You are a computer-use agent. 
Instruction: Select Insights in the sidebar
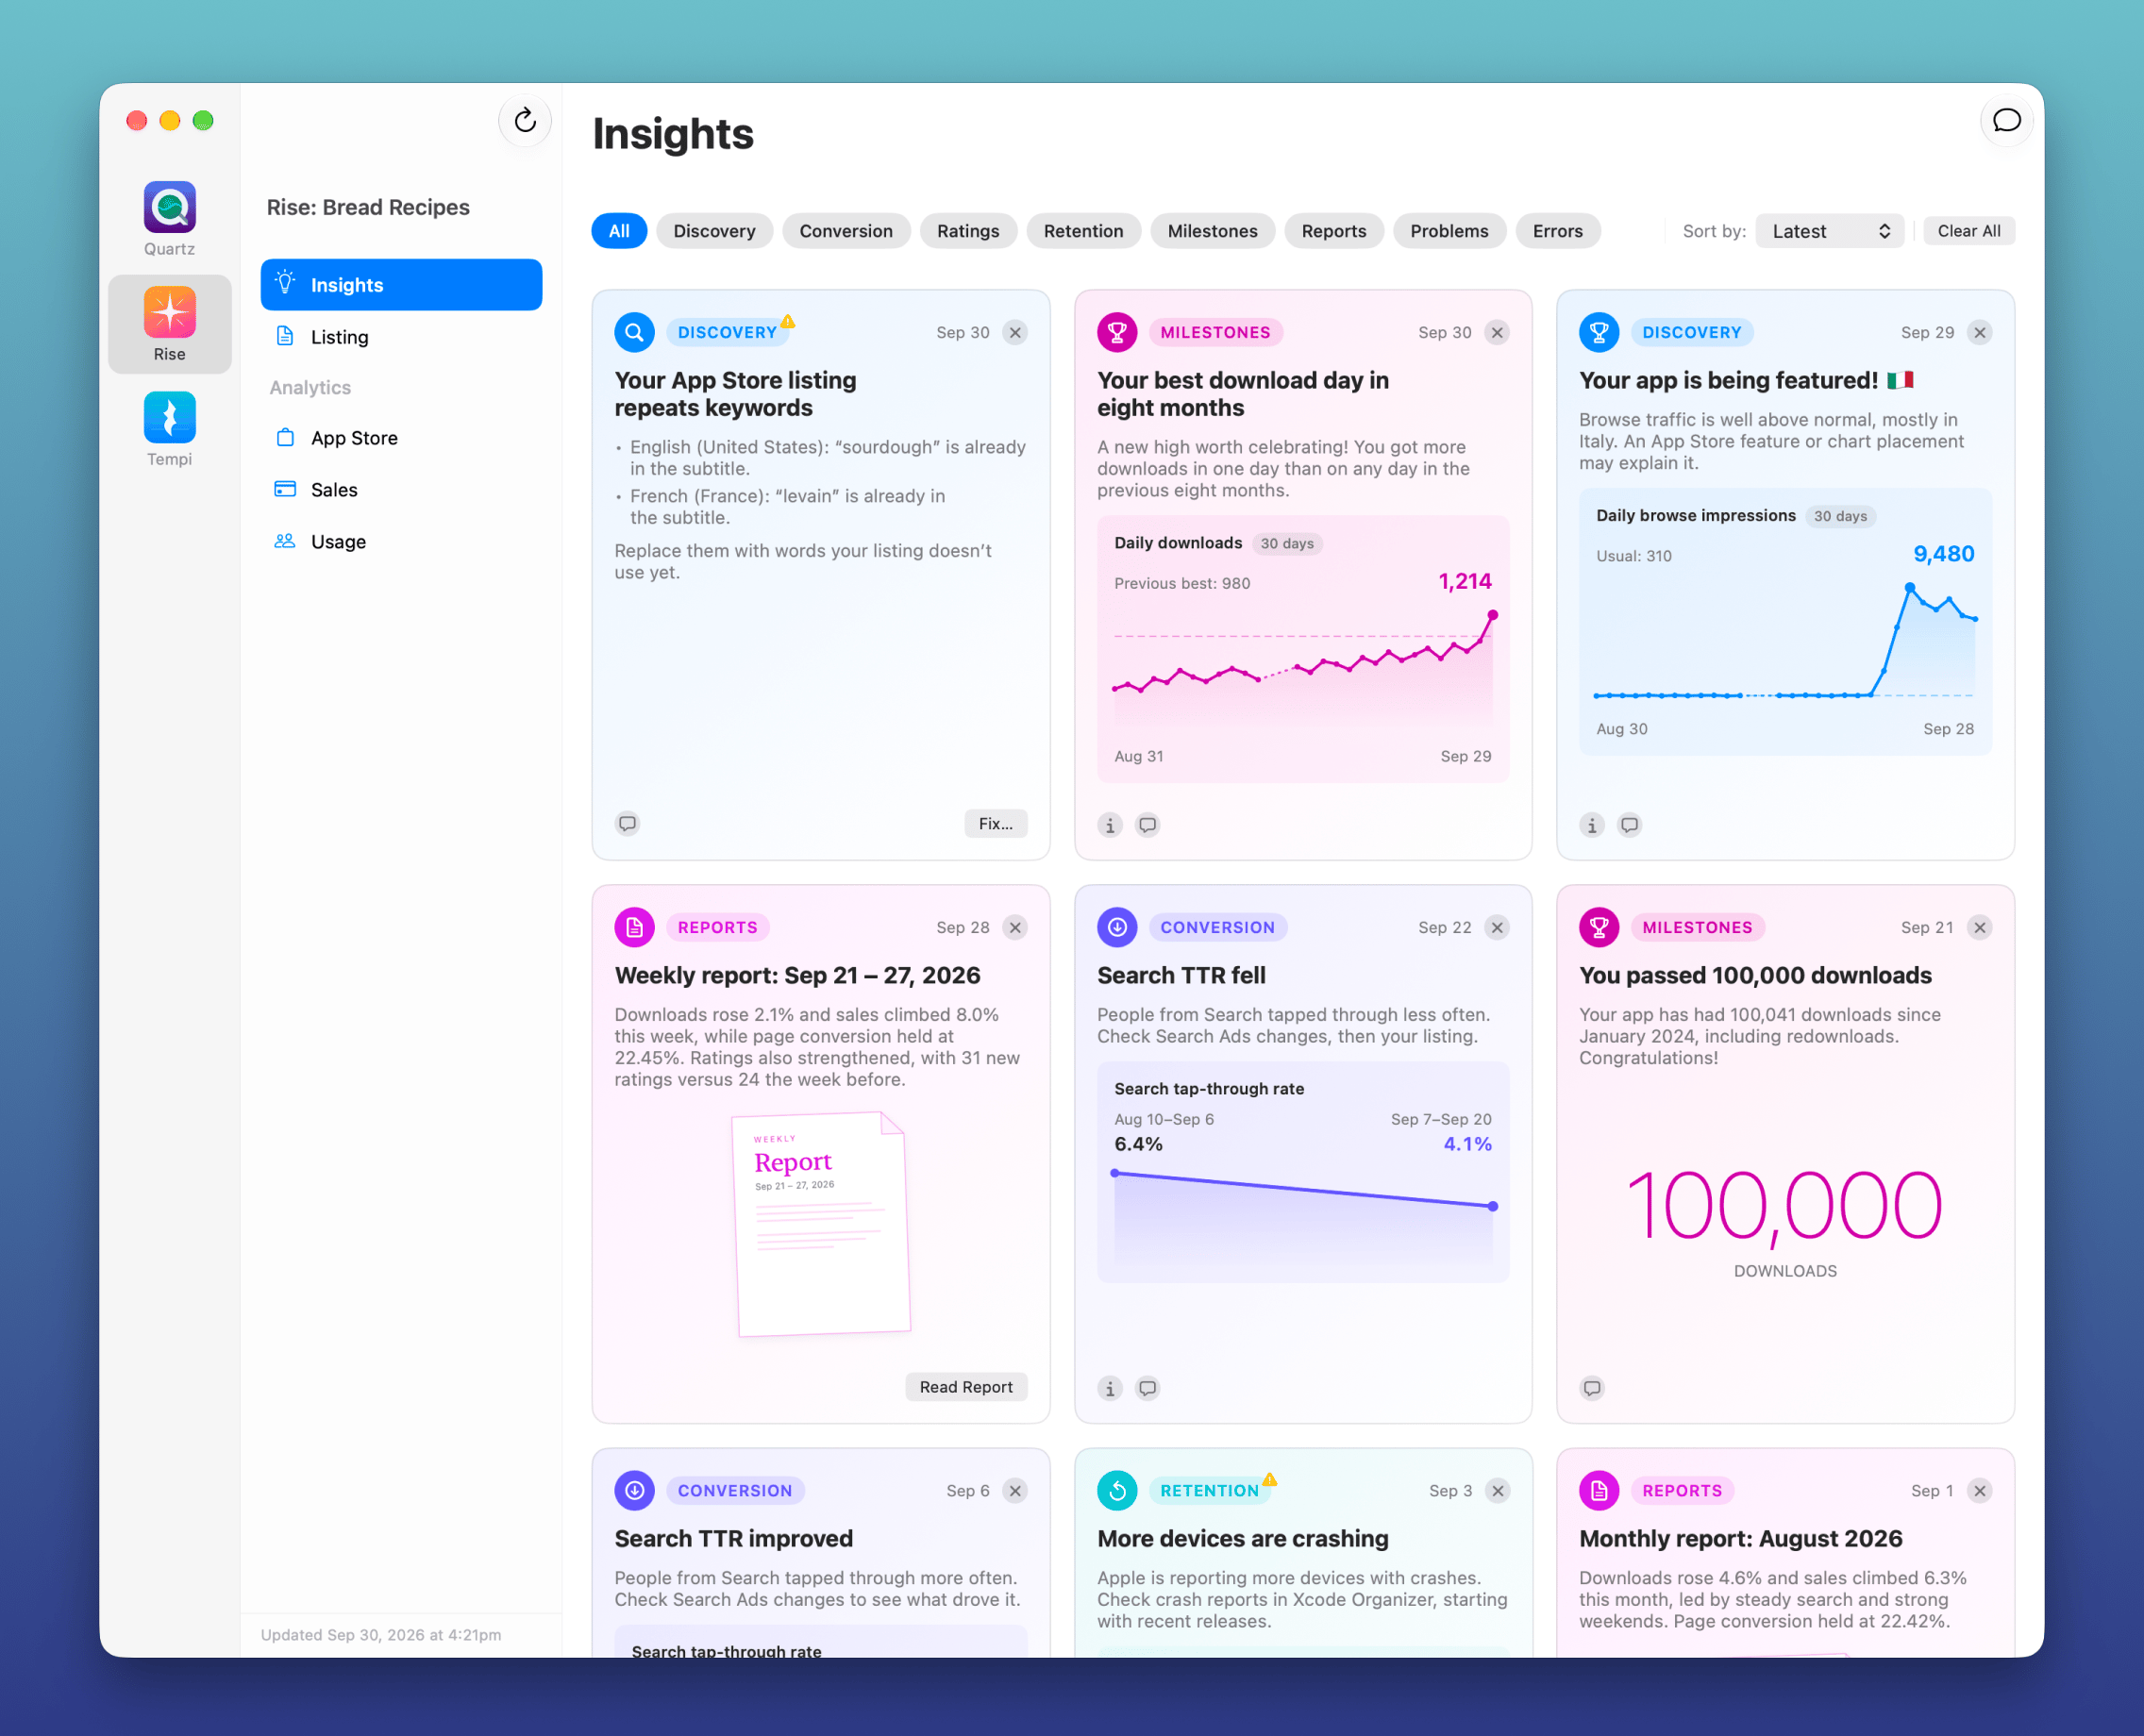401,285
